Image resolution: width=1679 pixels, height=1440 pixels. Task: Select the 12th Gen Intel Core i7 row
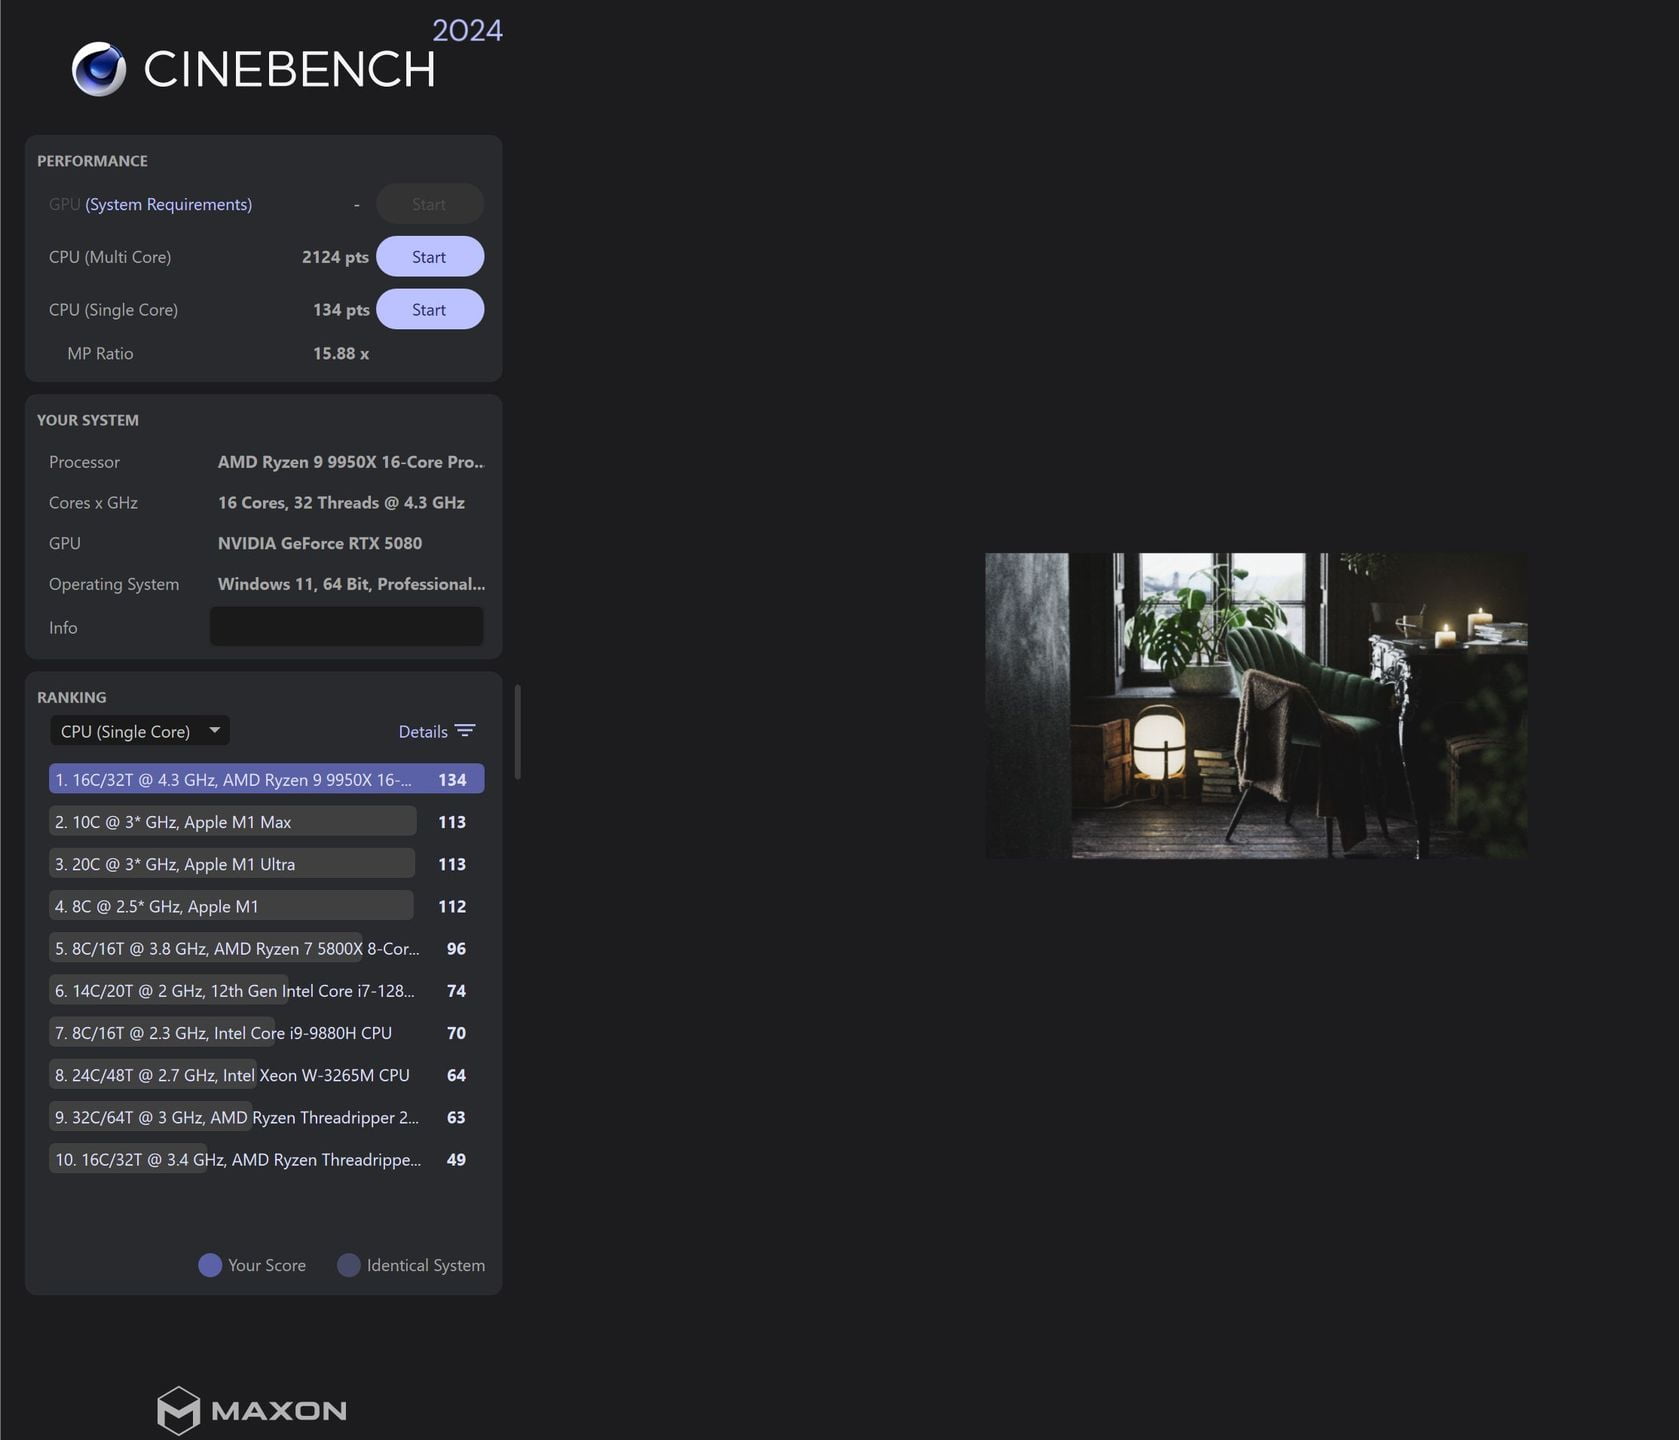coord(266,991)
